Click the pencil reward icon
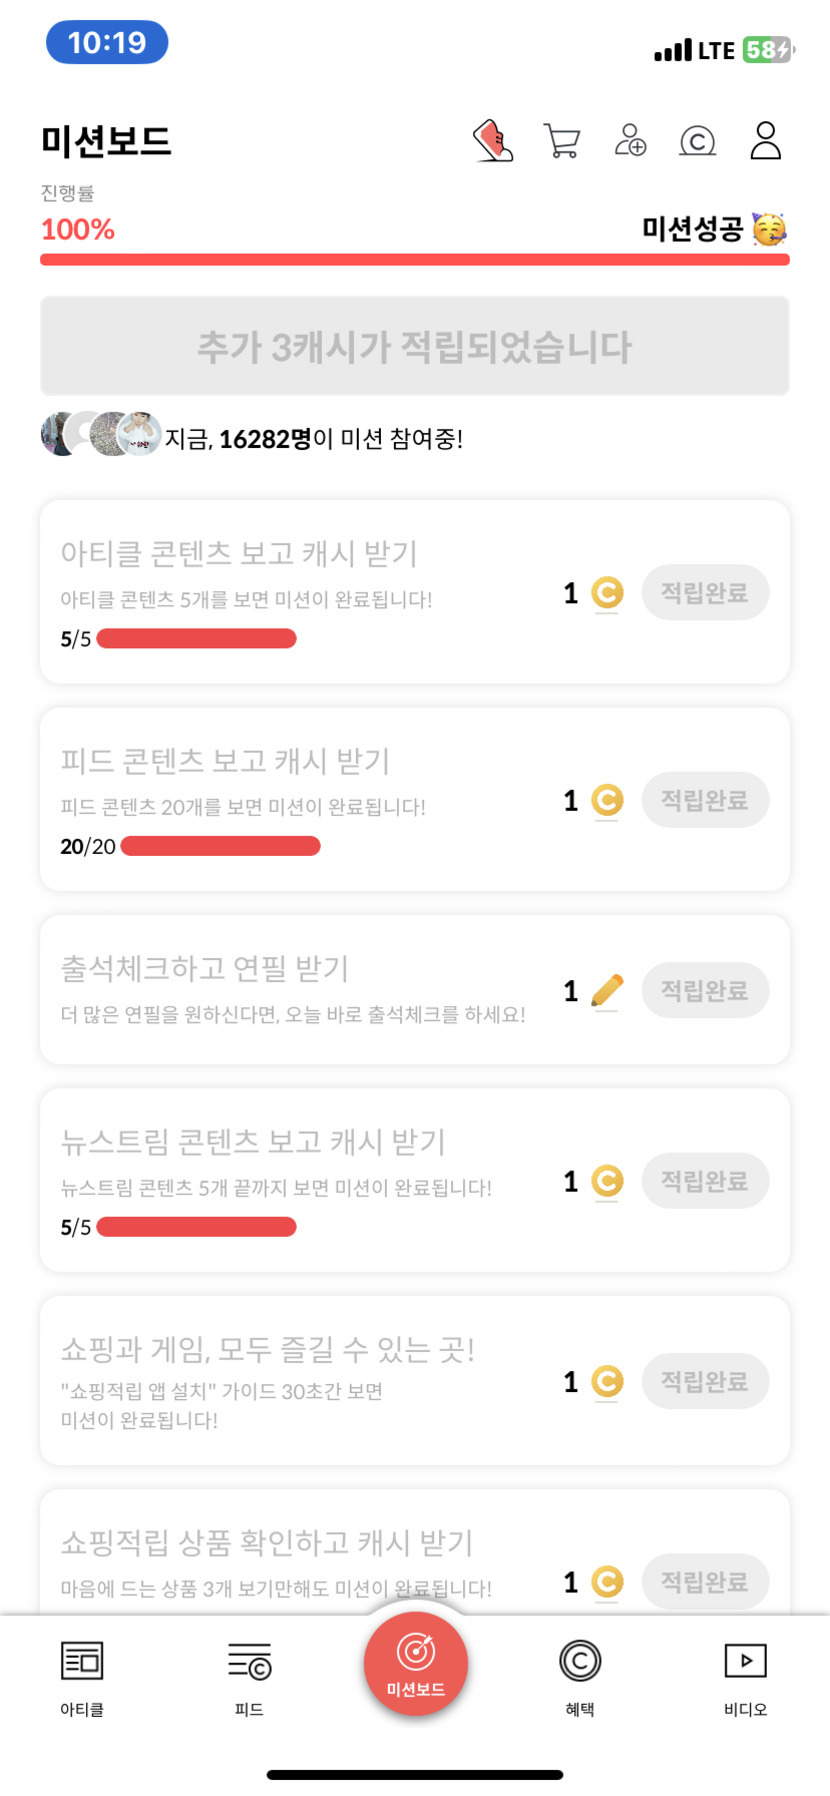Screen dimensions: 830x1796 point(607,991)
